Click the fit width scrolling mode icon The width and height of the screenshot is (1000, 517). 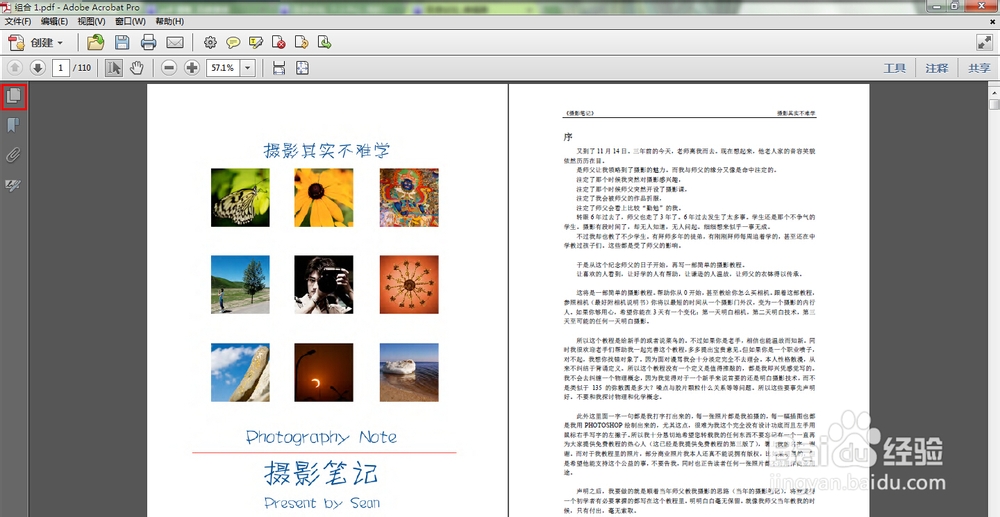279,68
